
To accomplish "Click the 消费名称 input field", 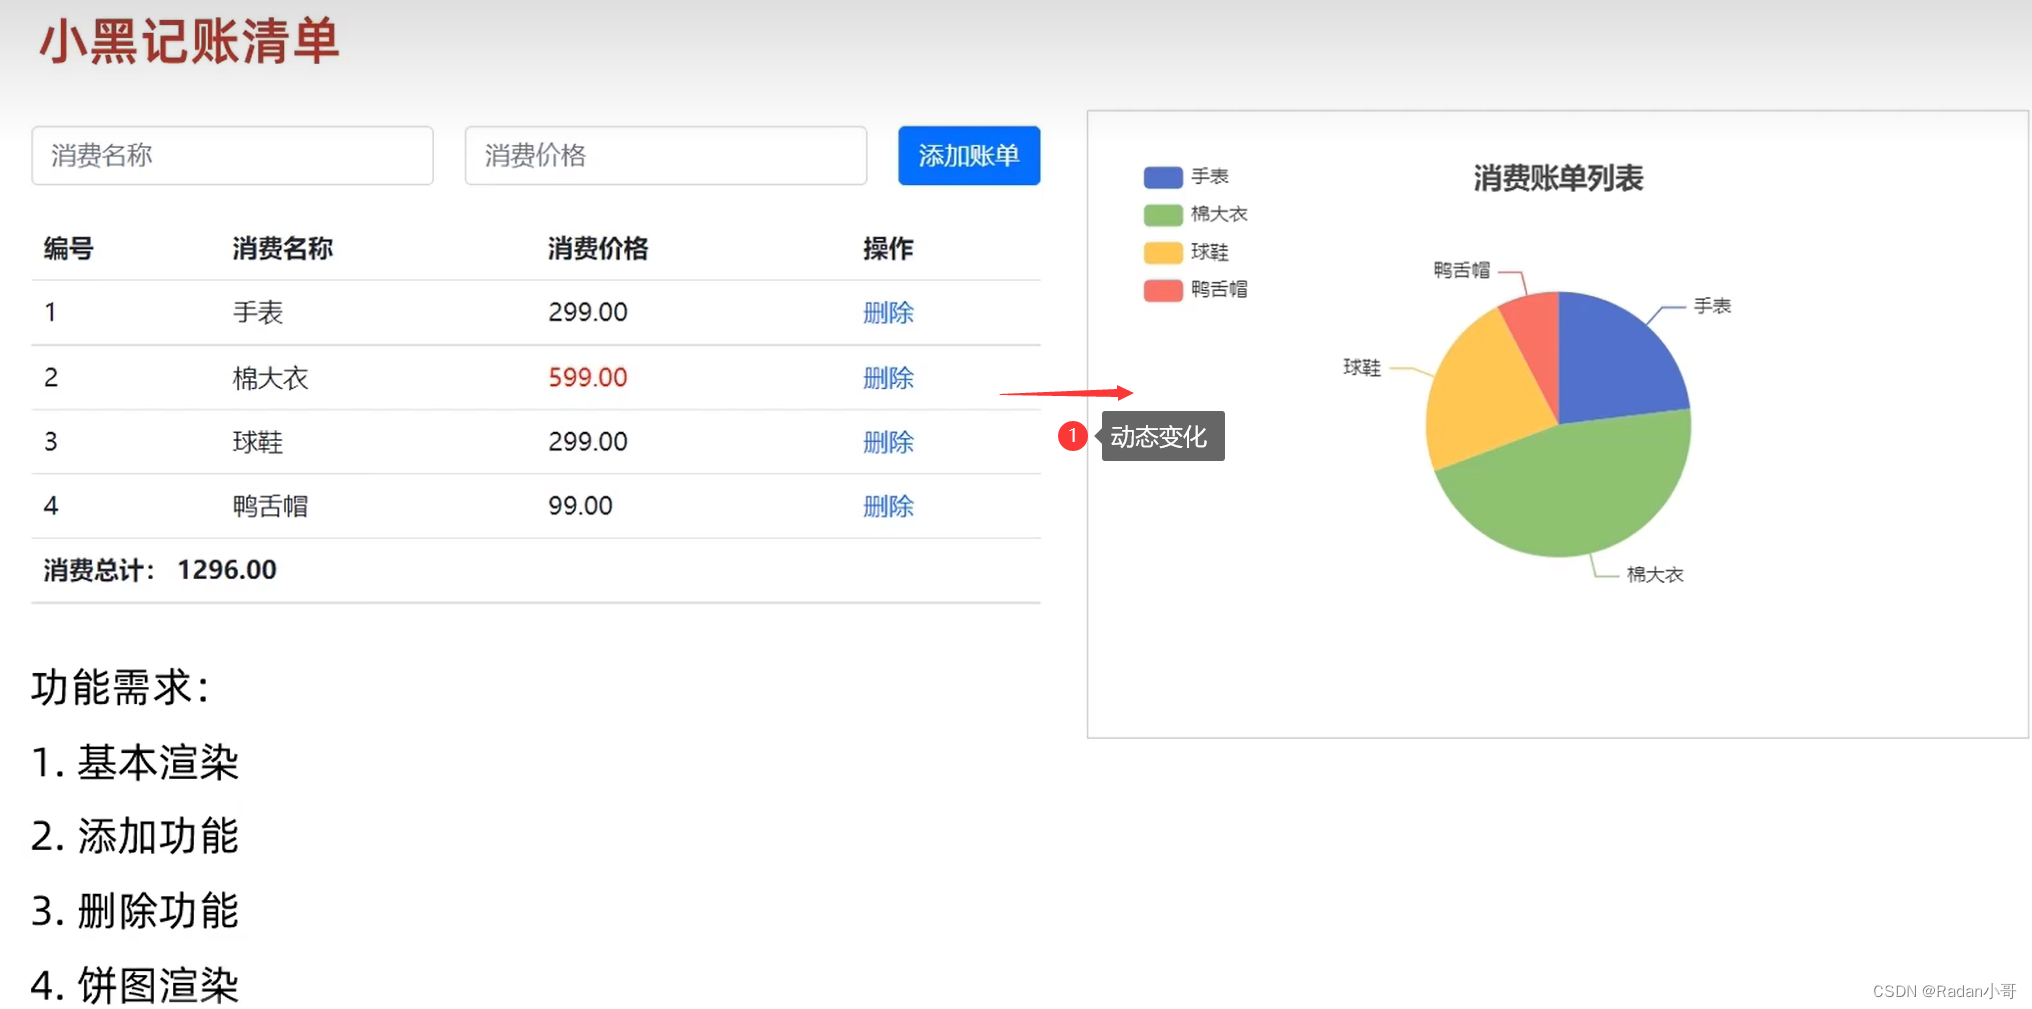I will [x=232, y=155].
